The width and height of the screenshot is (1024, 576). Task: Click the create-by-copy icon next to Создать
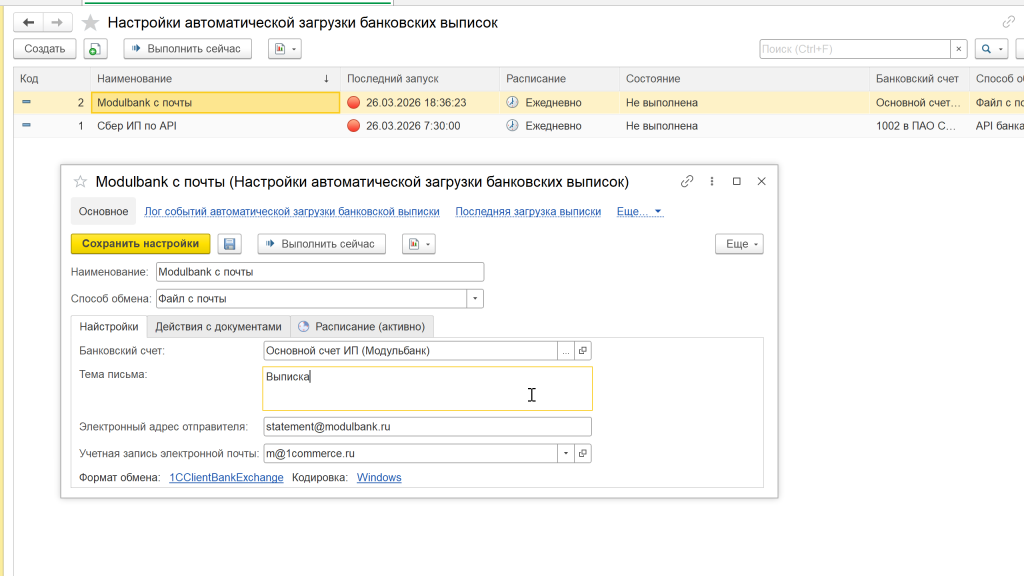pos(95,49)
